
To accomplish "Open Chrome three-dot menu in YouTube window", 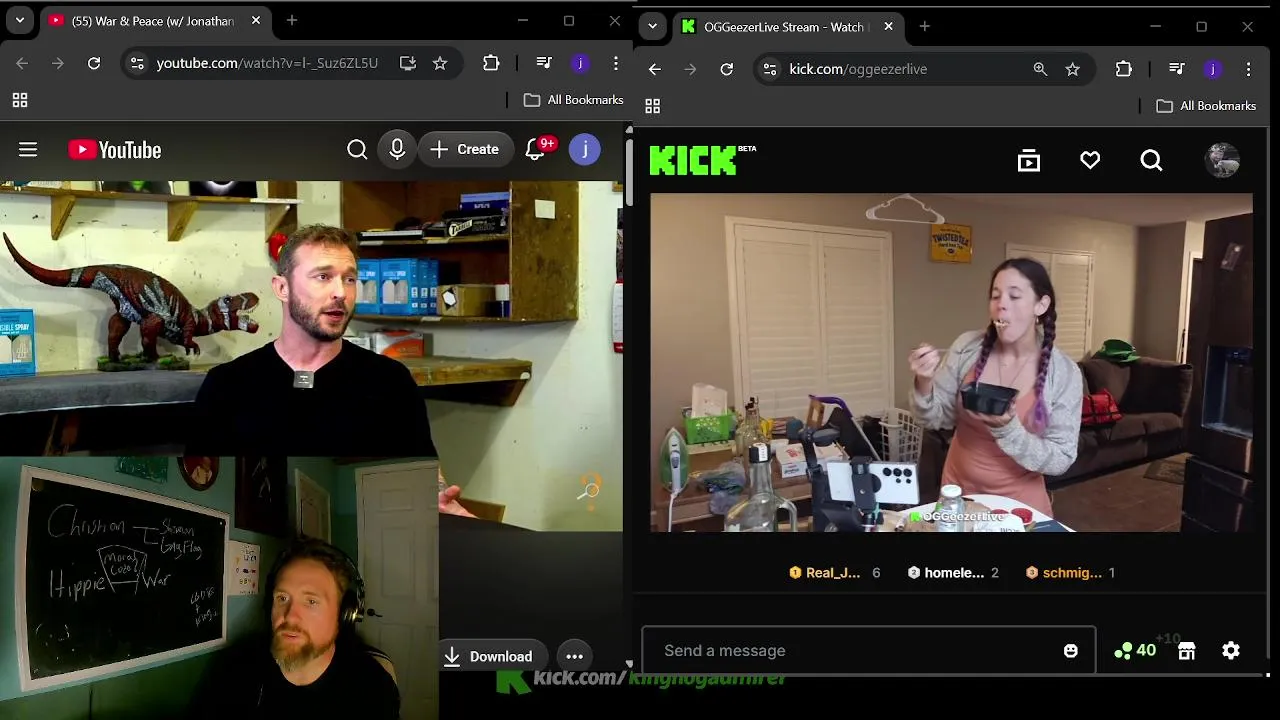I will coord(616,63).
